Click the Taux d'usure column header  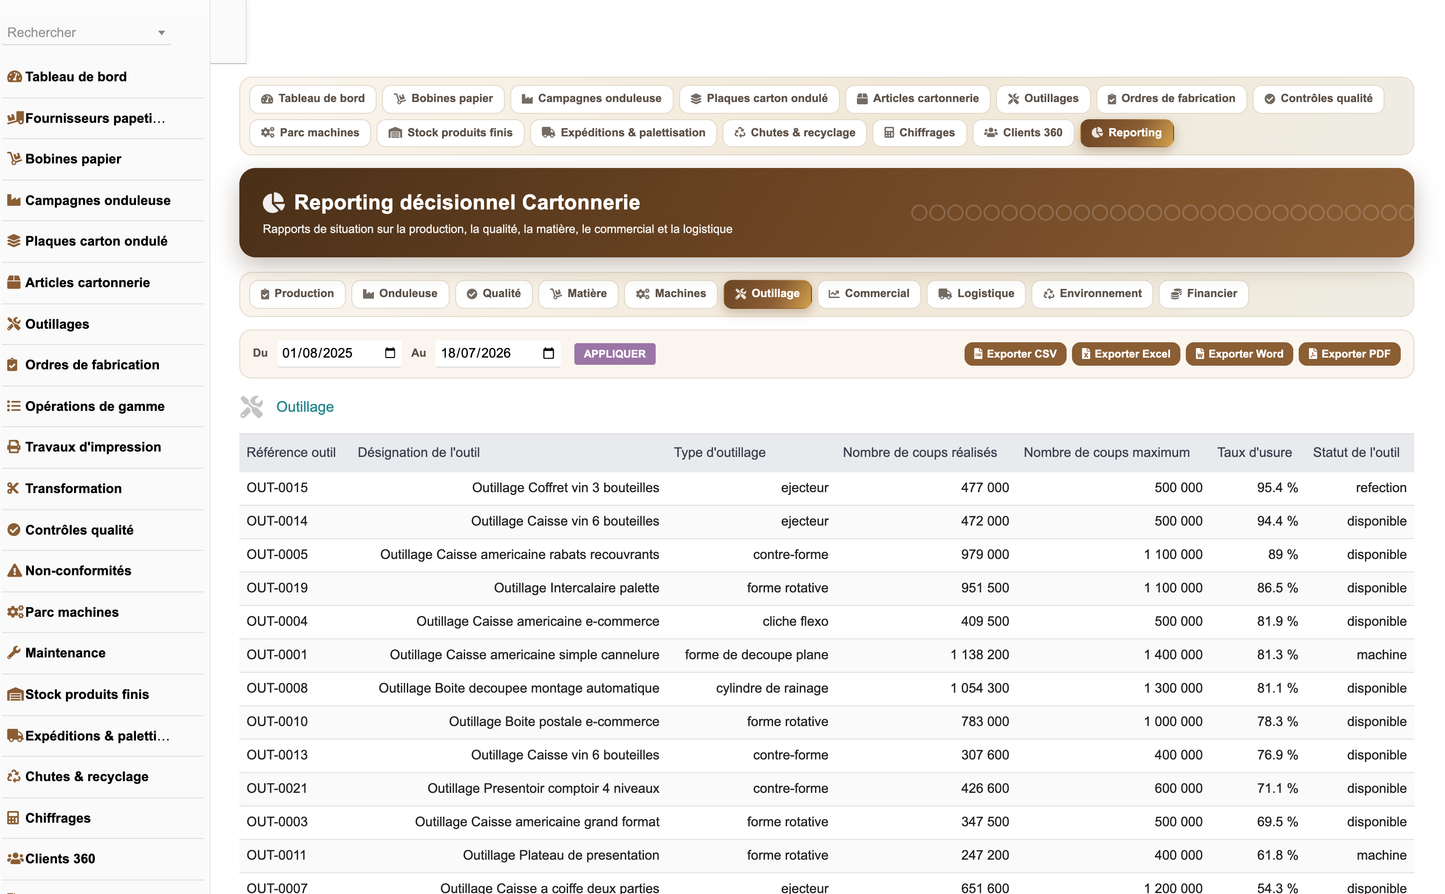coord(1254,453)
